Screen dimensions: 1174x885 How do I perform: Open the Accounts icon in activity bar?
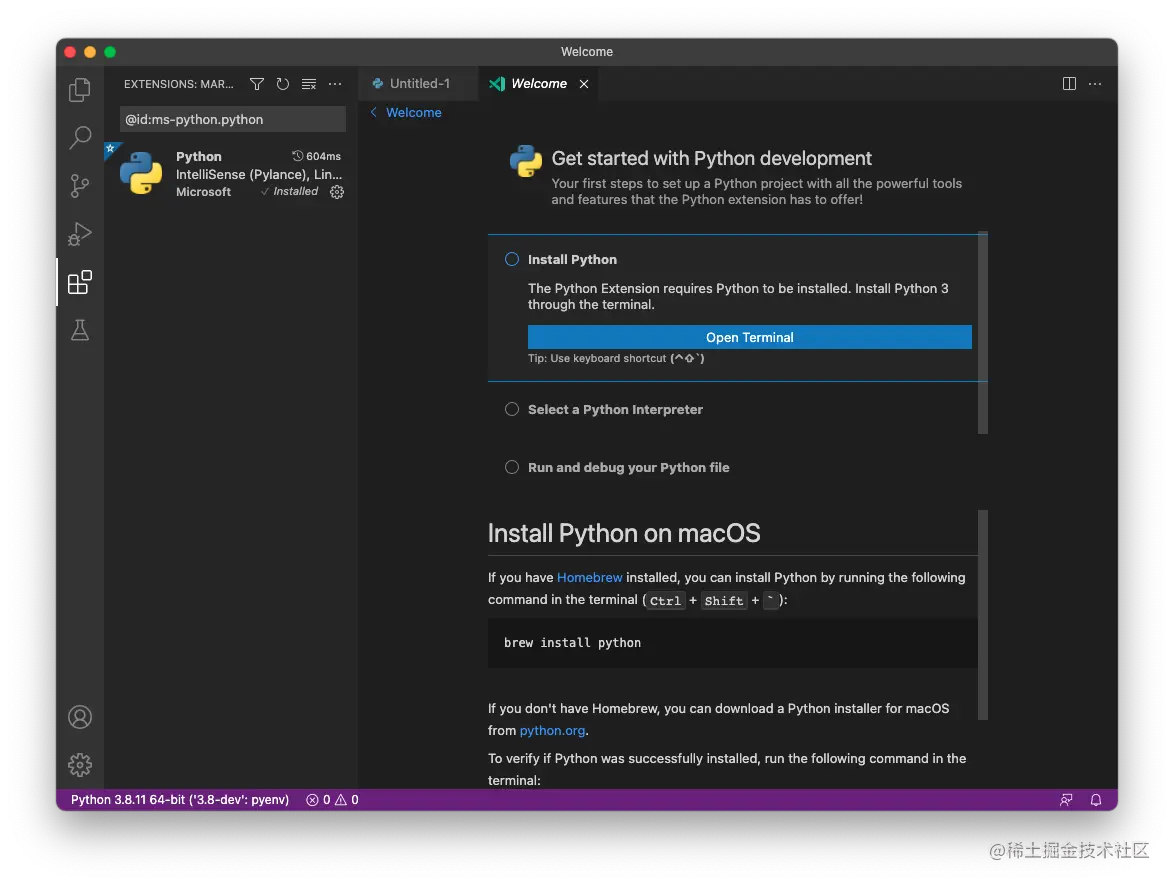pos(79,717)
